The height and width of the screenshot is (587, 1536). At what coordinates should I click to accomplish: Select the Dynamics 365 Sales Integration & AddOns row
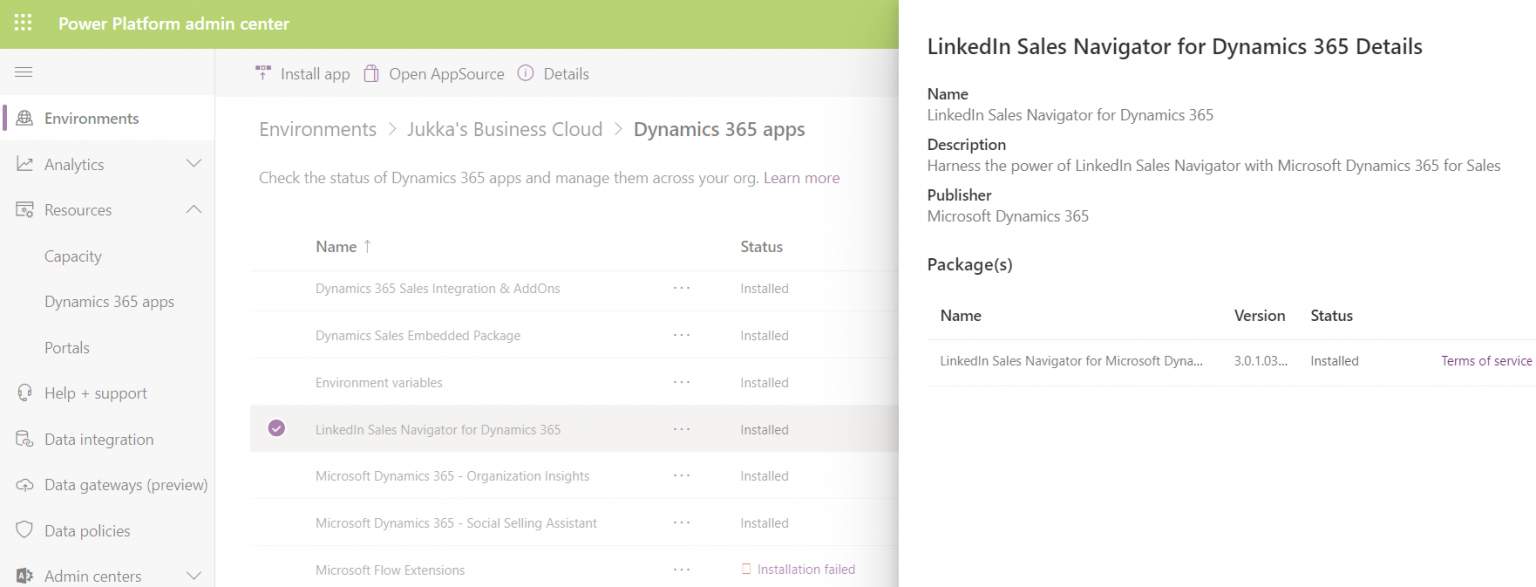[x=574, y=288]
